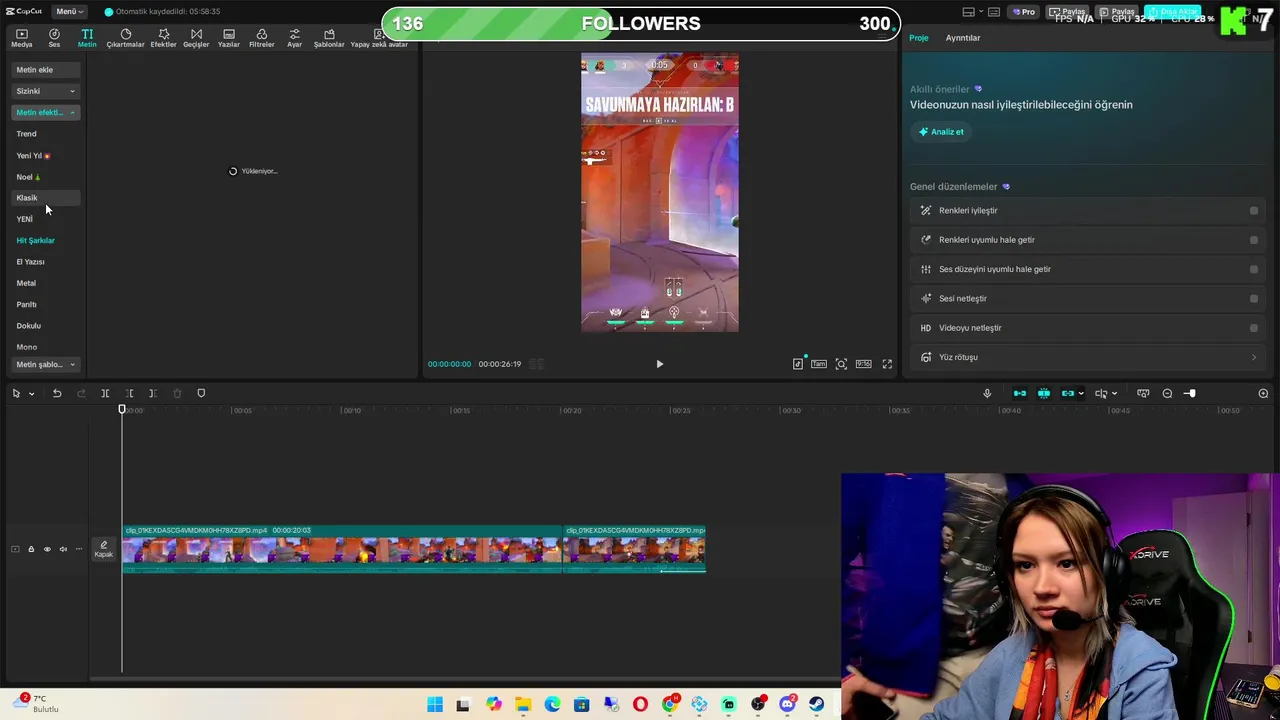Screen dimensions: 1280x720
Task: Click the zoom in timeline icon
Action: tap(1263, 393)
